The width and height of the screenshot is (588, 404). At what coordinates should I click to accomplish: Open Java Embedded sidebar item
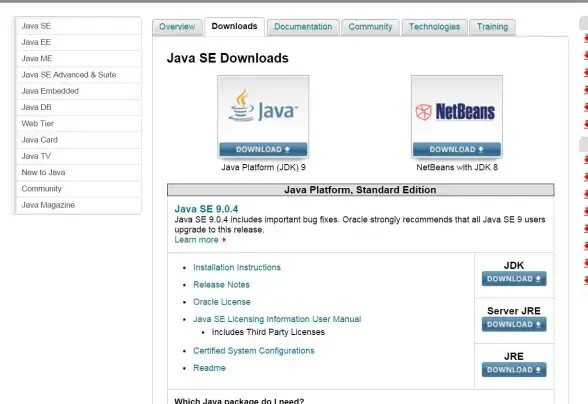(x=78, y=91)
